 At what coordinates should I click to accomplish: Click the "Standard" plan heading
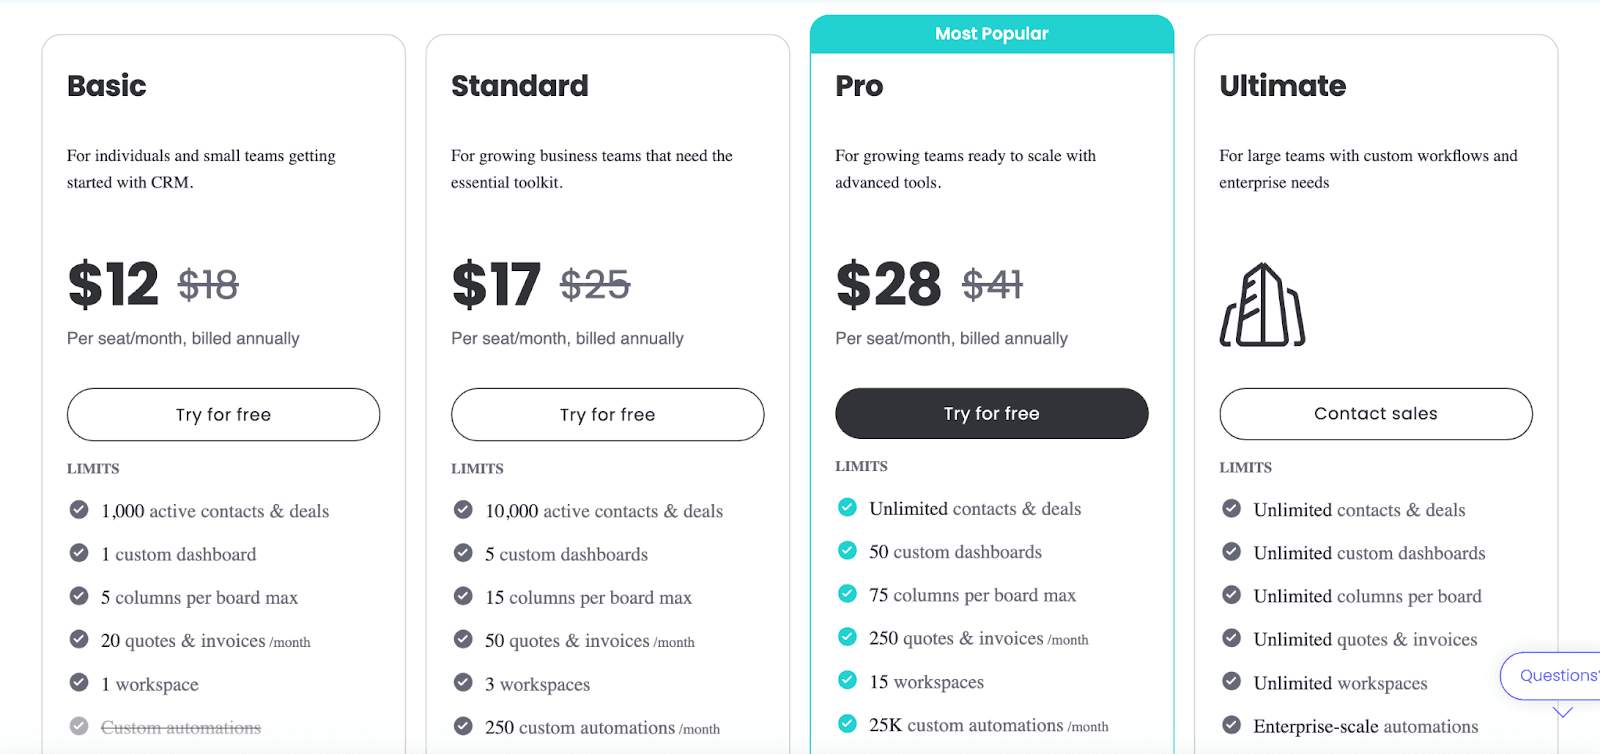pos(520,86)
